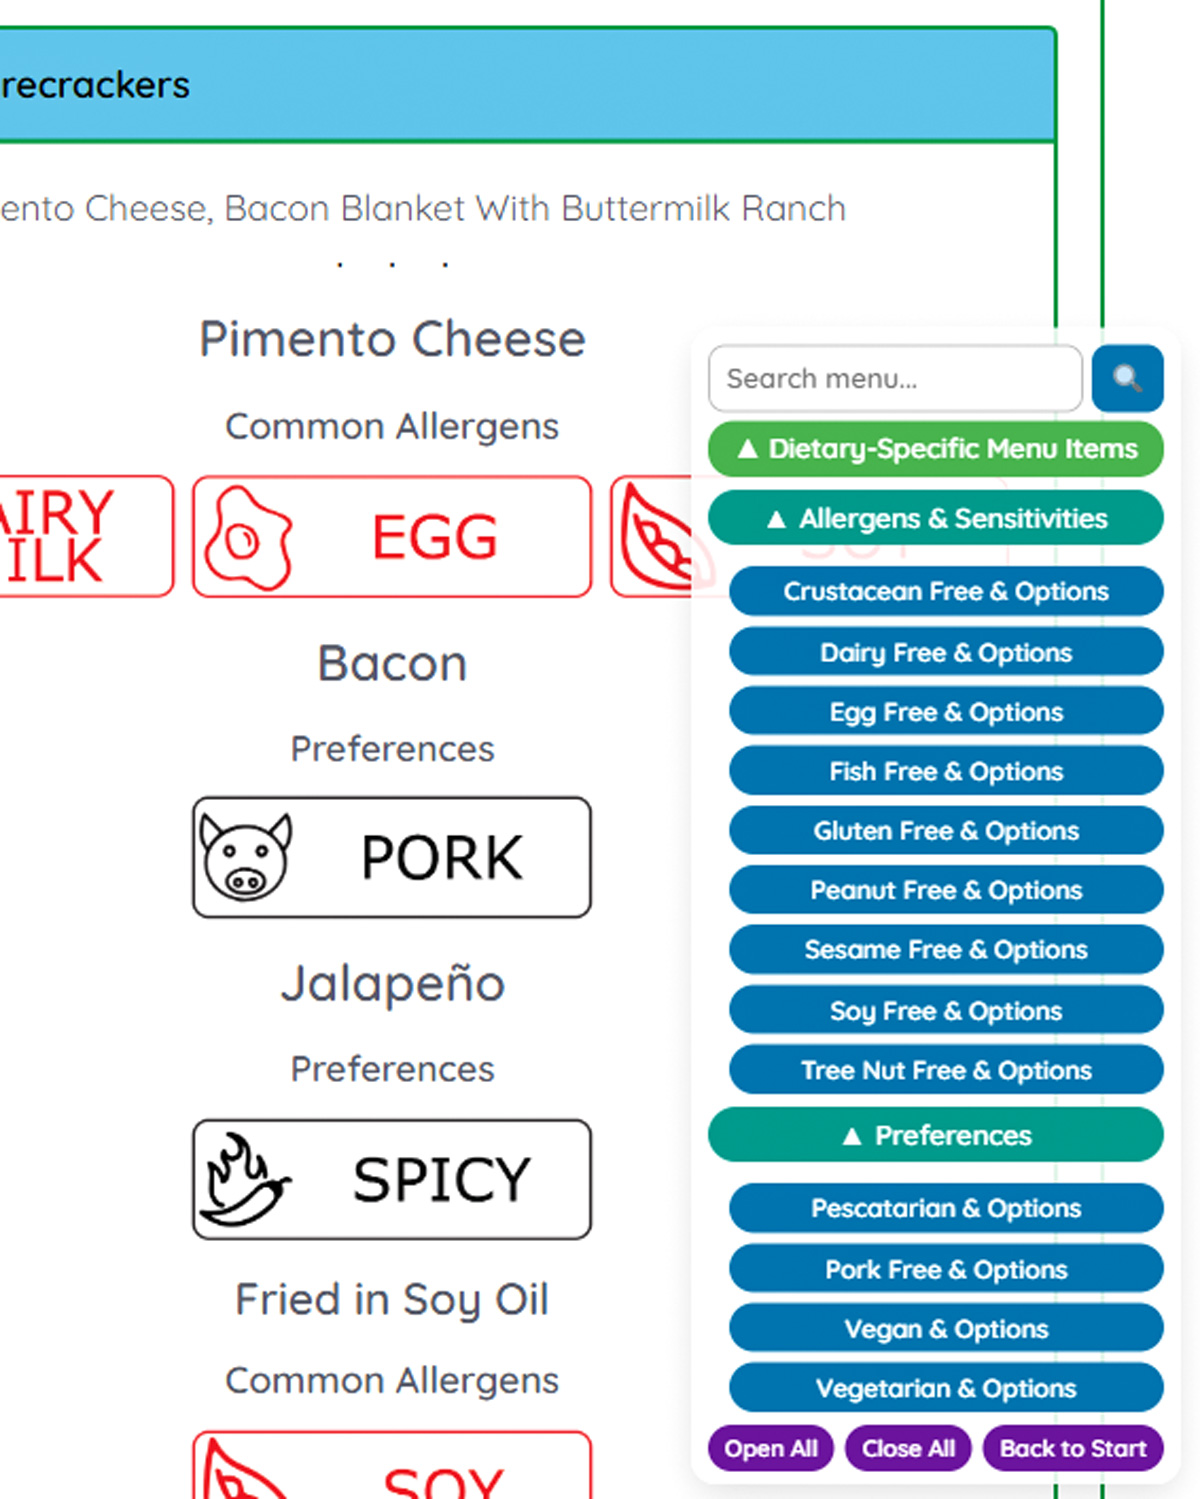Select the SOY allergen icon near the bottom

click(x=393, y=1470)
